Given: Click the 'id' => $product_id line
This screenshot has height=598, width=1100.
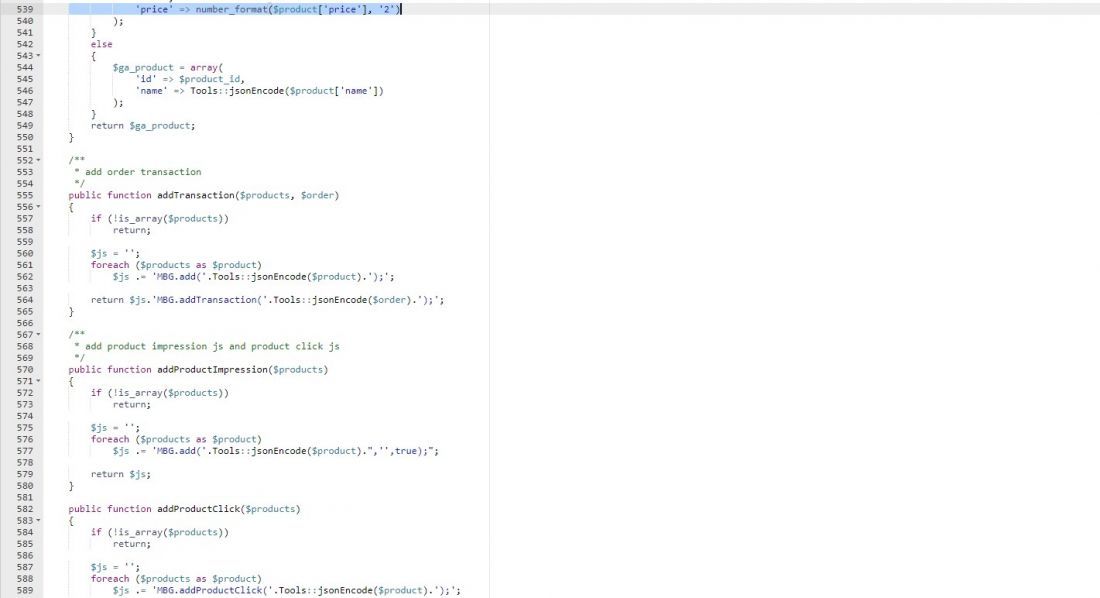Looking at the screenshot, I should pos(189,79).
